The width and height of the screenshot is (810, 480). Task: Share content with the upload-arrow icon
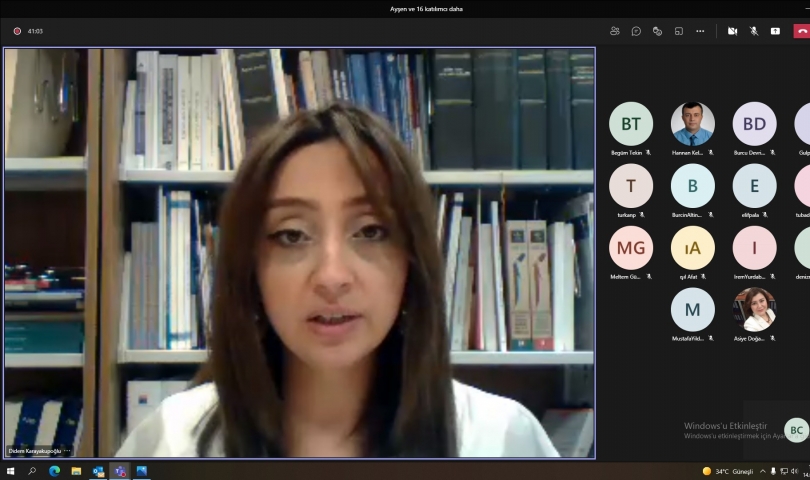775,31
